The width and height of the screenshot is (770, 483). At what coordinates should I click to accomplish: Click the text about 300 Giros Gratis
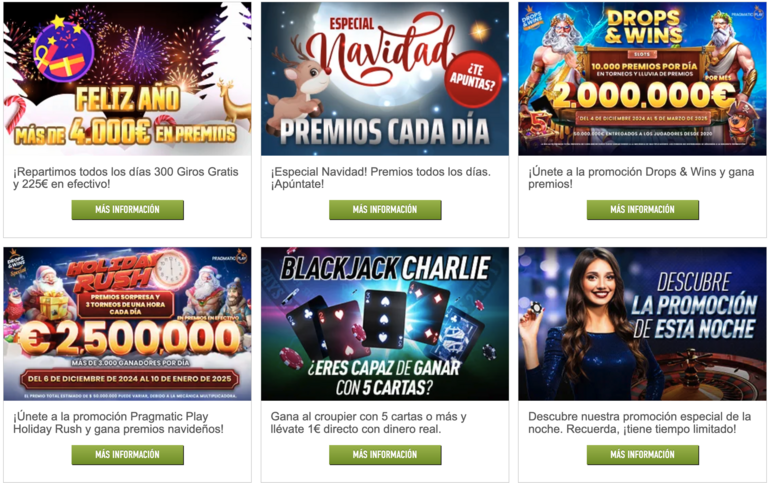(x=126, y=178)
